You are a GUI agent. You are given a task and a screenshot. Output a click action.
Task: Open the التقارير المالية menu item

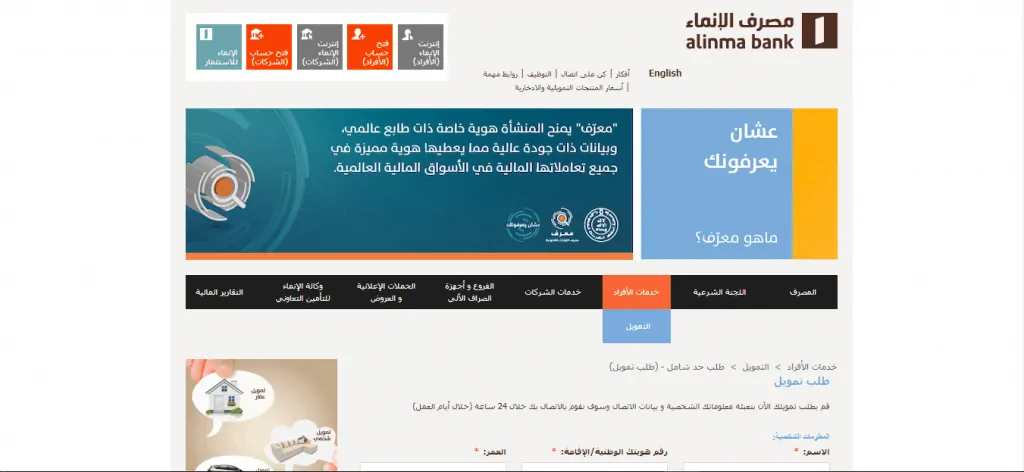click(x=219, y=292)
